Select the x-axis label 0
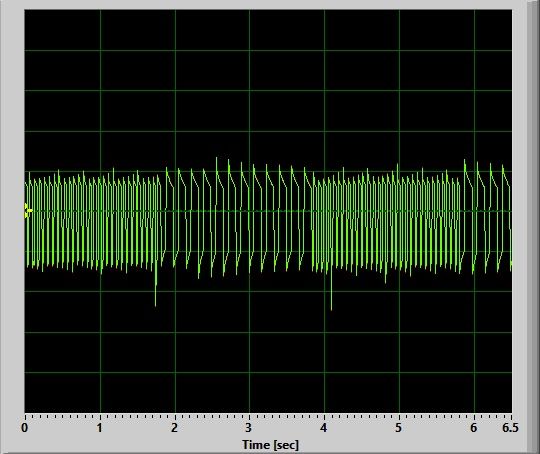 (x=24, y=428)
